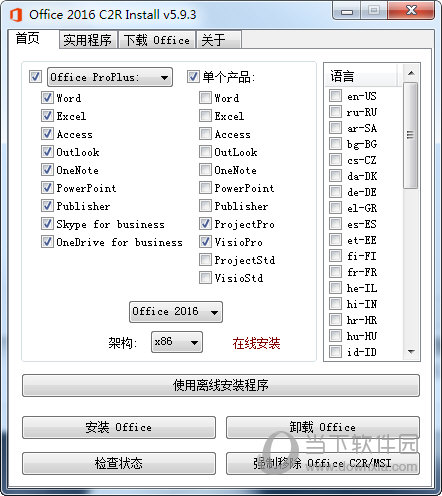Check OutLook under 单个产品
The height and width of the screenshot is (496, 442).
[x=205, y=151]
